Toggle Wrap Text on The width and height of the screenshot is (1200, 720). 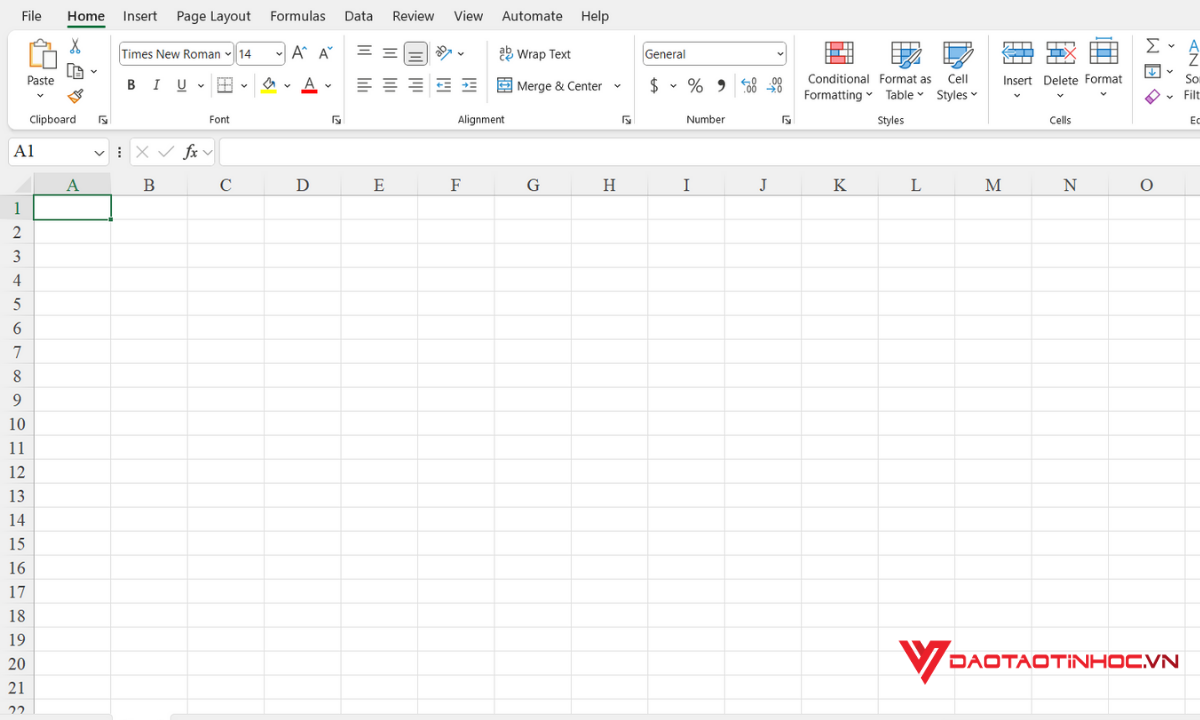pos(535,54)
